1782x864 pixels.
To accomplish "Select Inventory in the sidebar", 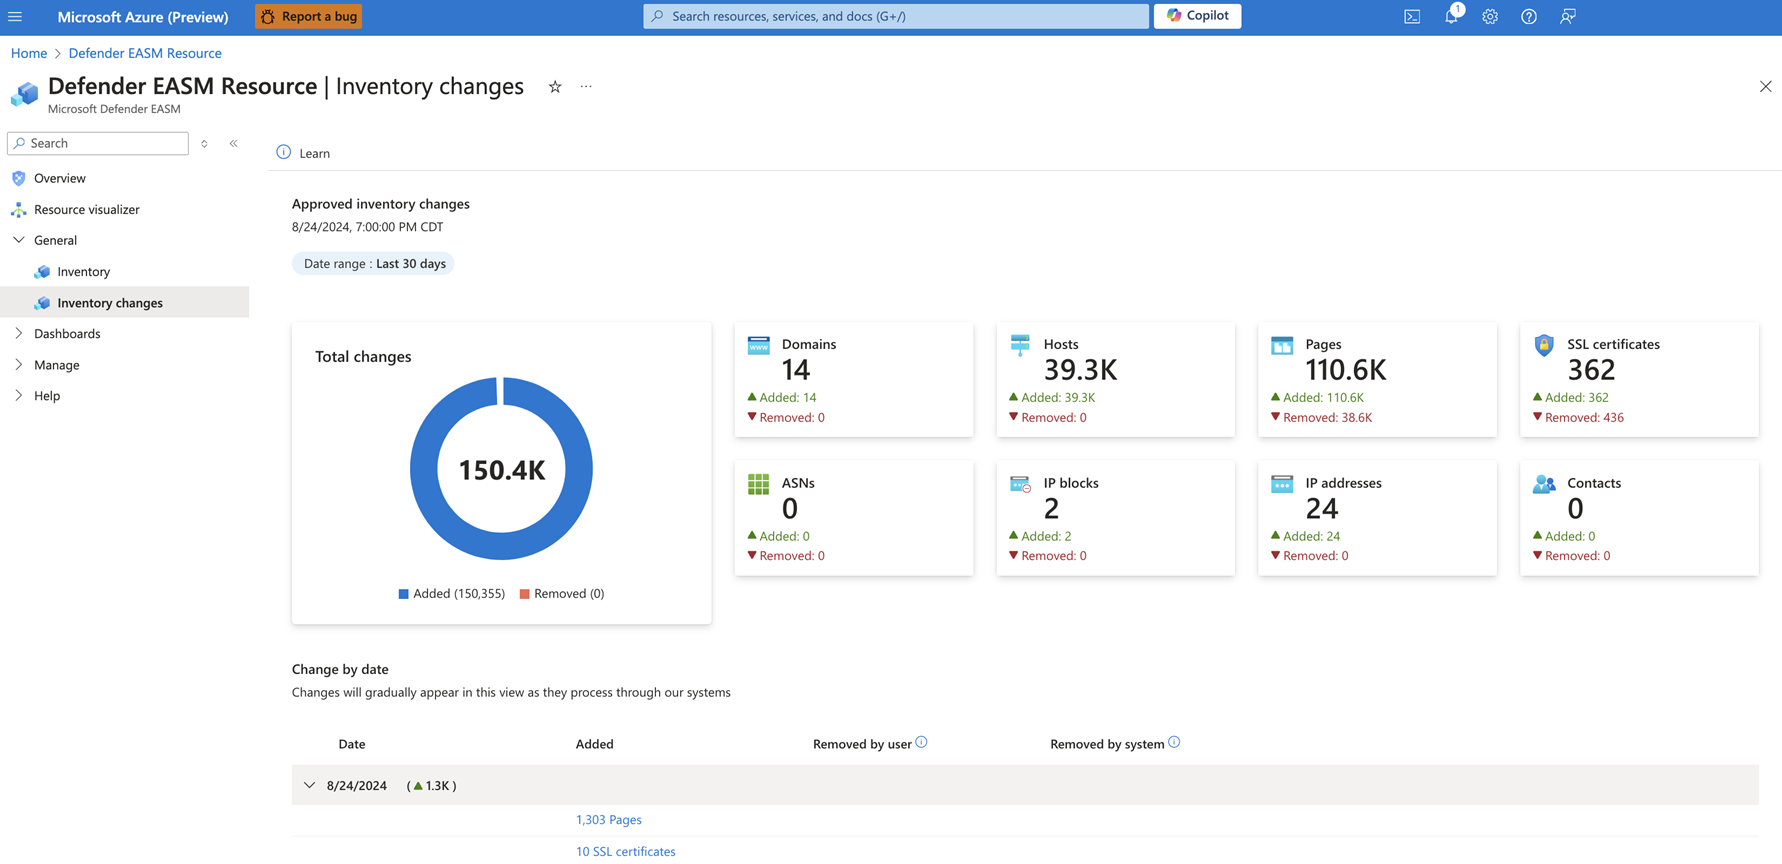I will tap(84, 271).
